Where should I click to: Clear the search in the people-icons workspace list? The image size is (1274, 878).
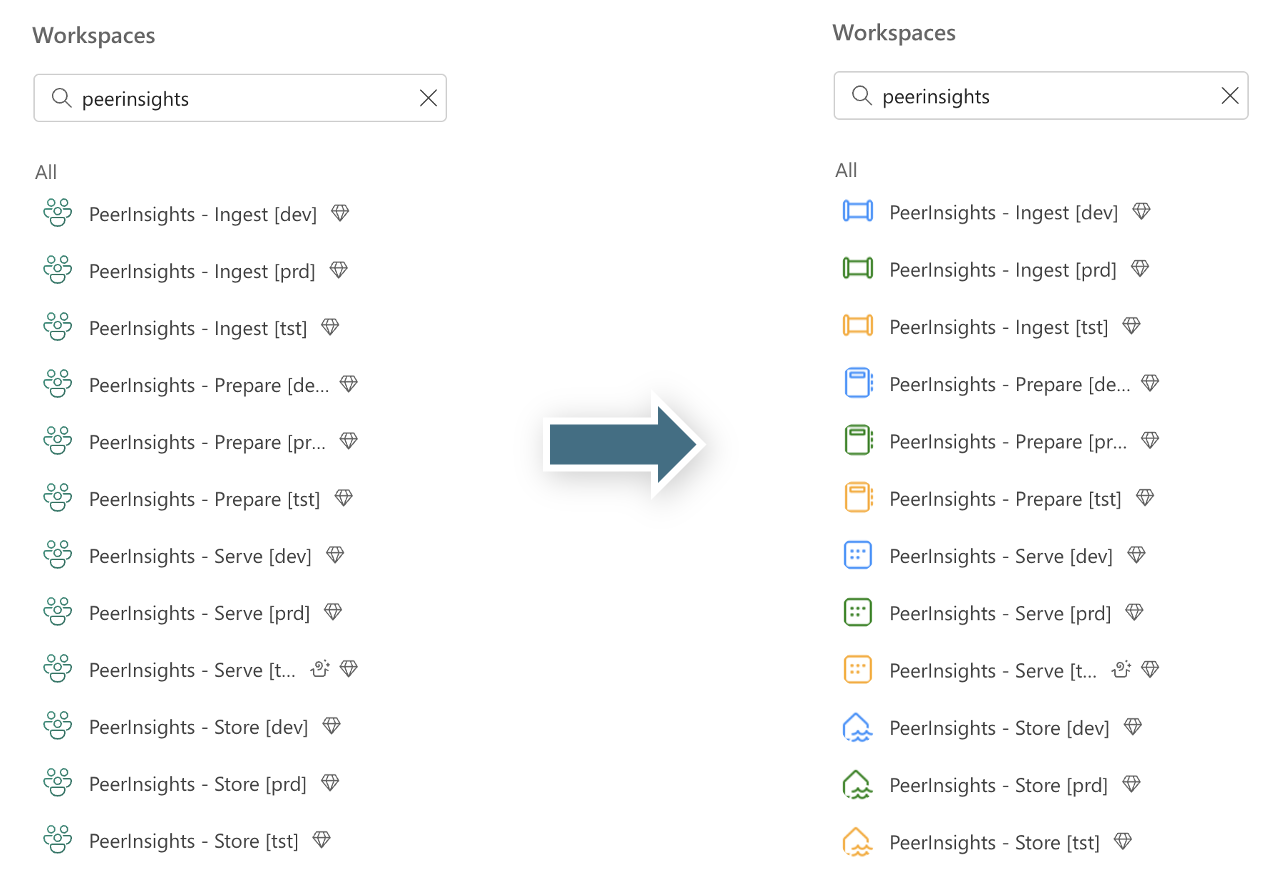coord(428,98)
